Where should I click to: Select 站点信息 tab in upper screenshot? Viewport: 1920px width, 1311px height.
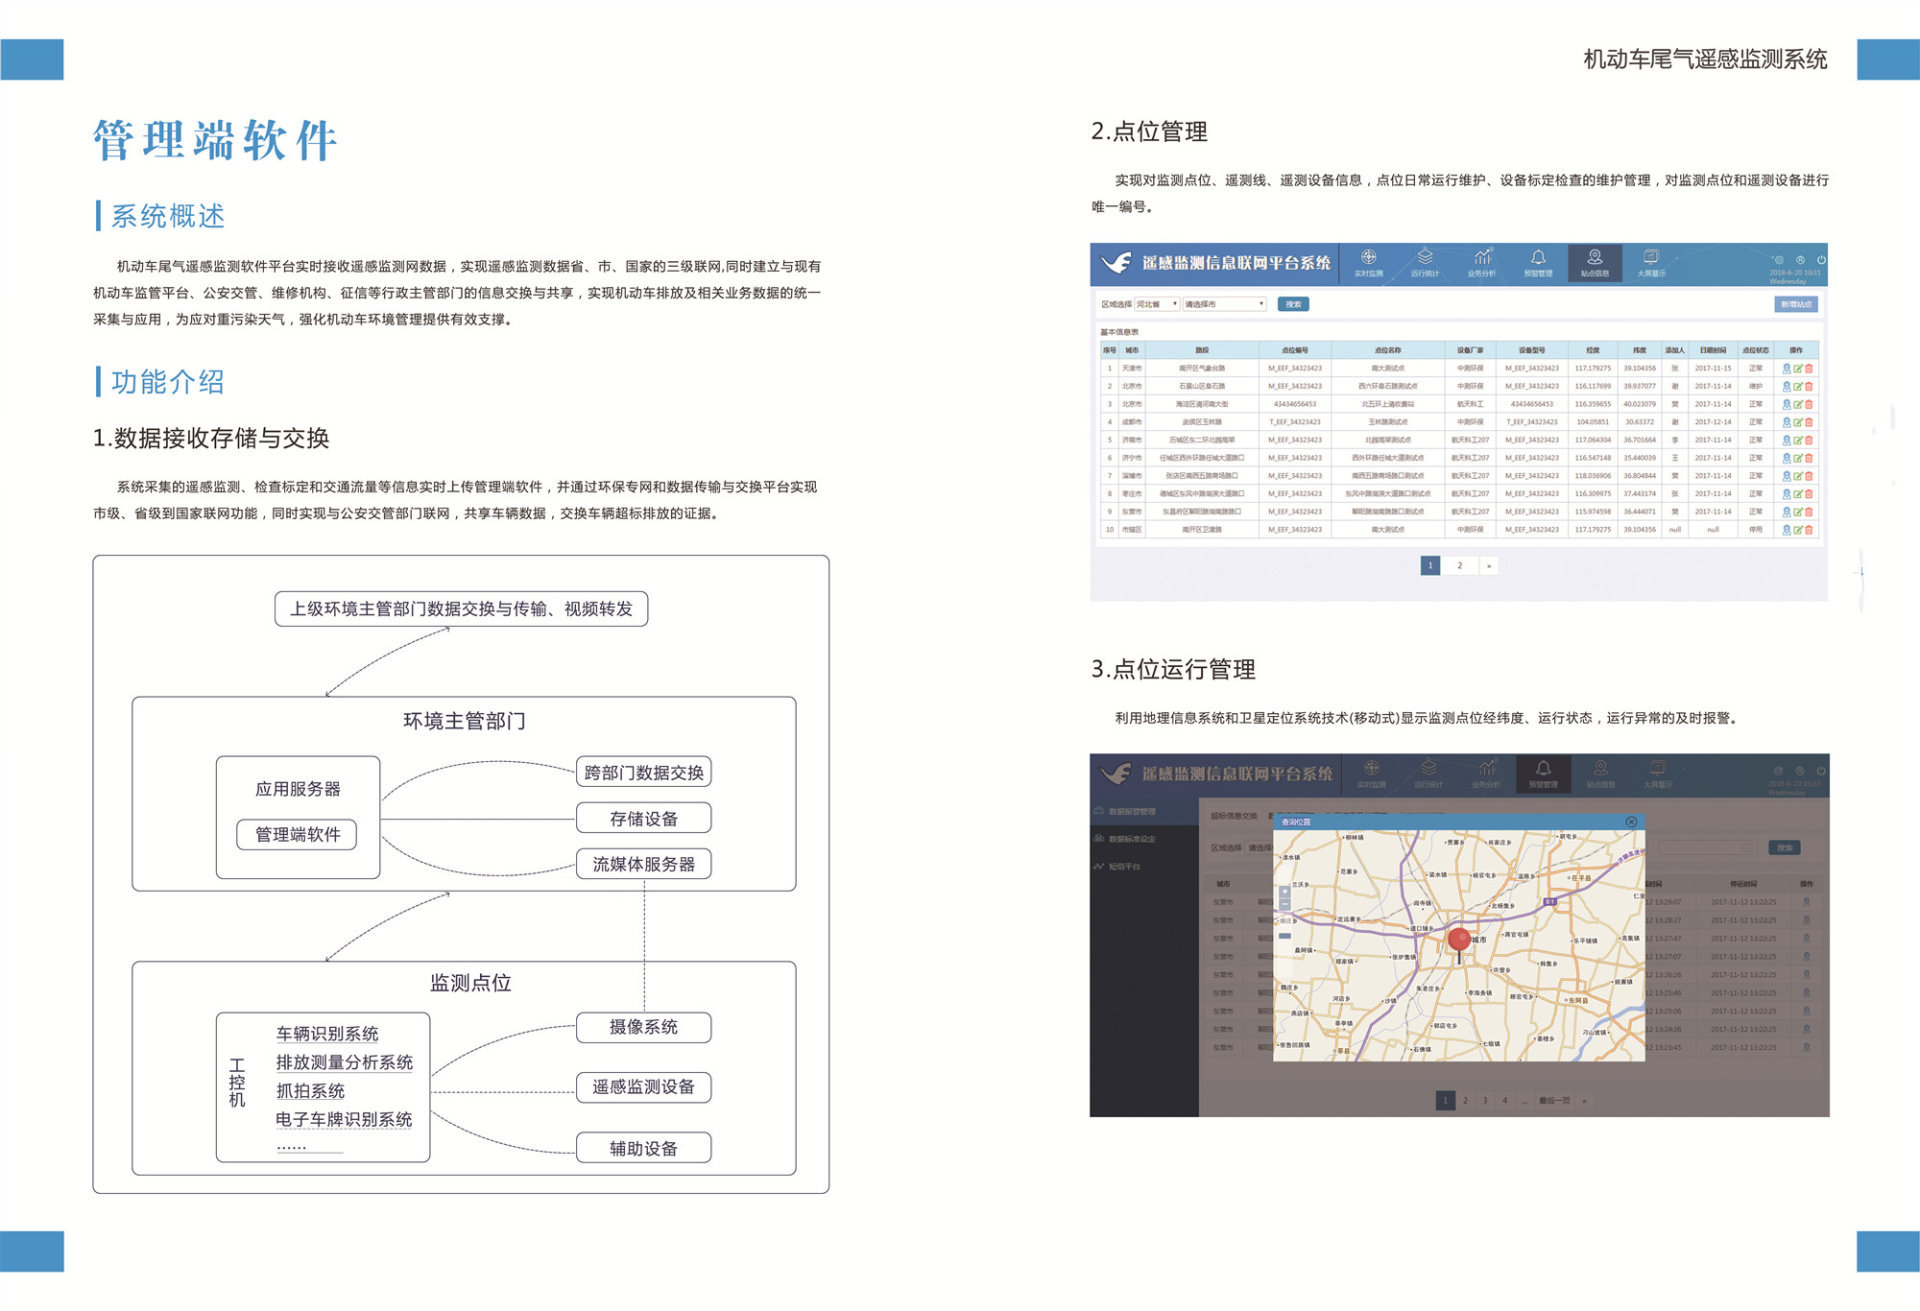1595,262
